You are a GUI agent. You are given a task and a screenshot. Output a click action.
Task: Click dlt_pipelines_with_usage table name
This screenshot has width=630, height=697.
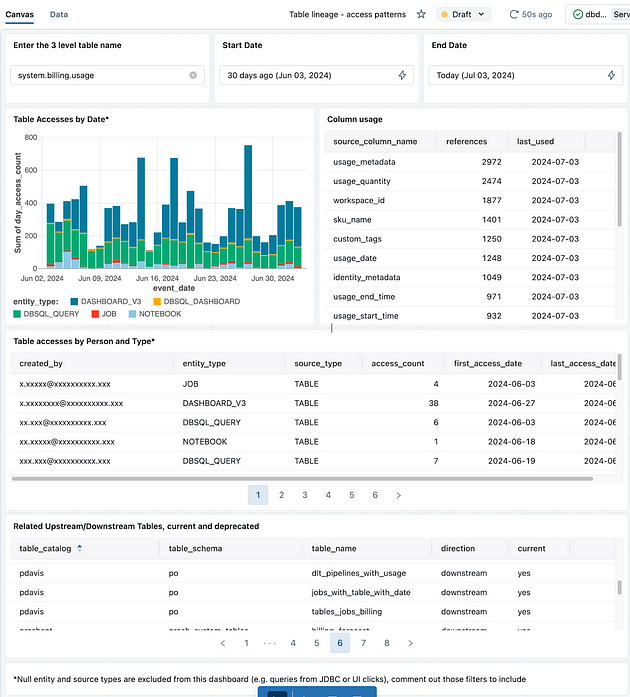tap(358, 573)
